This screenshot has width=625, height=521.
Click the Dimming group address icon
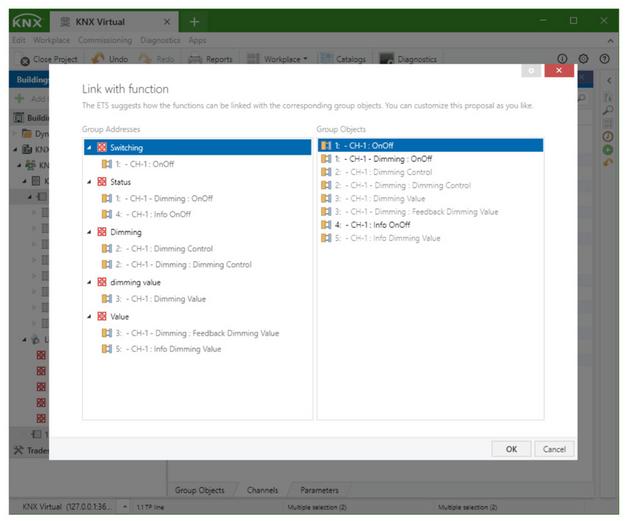click(x=102, y=232)
